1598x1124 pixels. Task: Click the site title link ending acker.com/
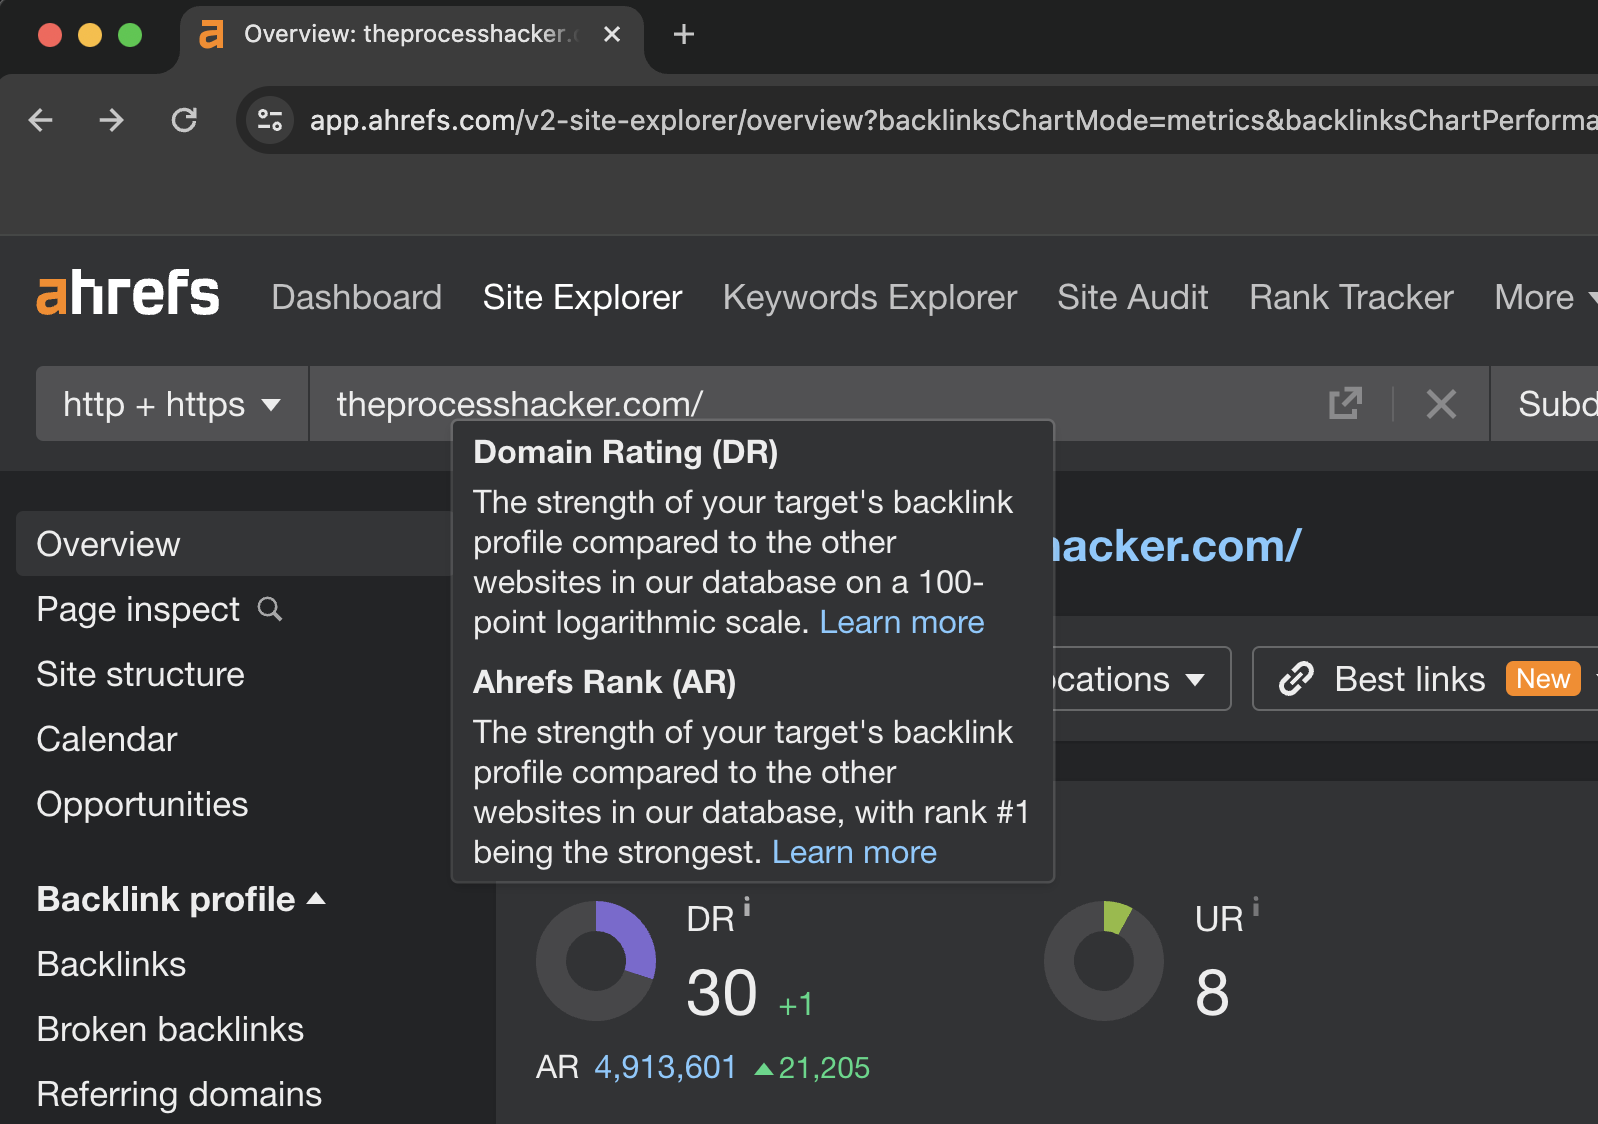pos(1176,546)
